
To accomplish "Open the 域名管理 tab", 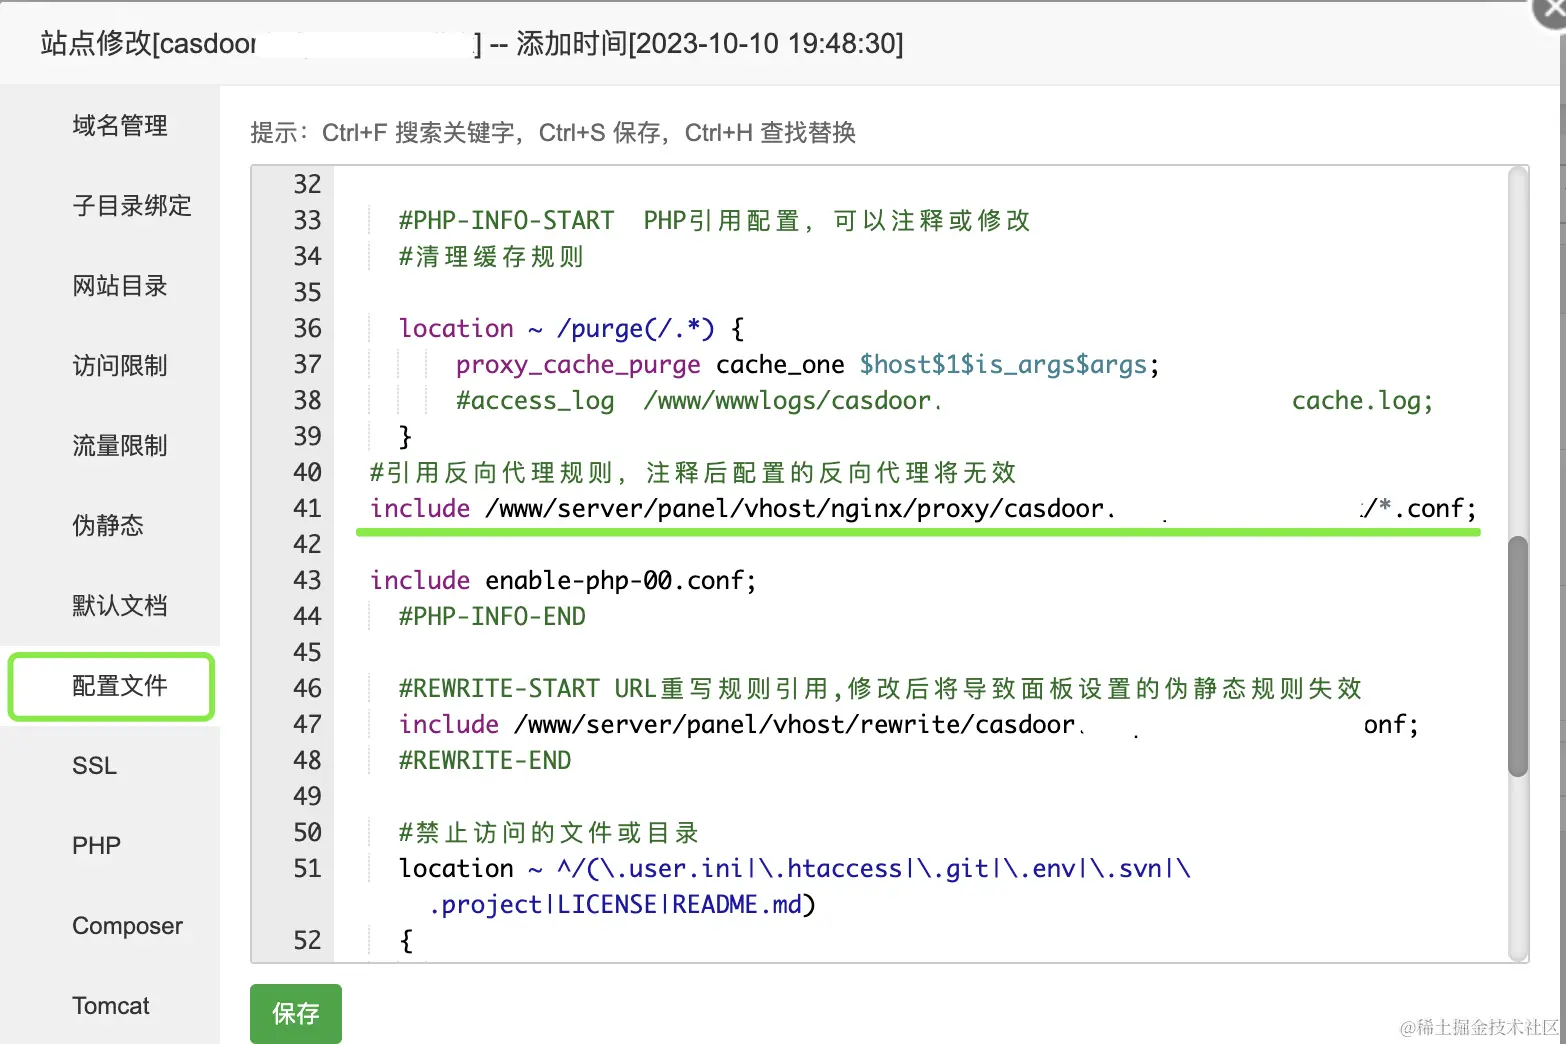I will pyautogui.click(x=119, y=126).
